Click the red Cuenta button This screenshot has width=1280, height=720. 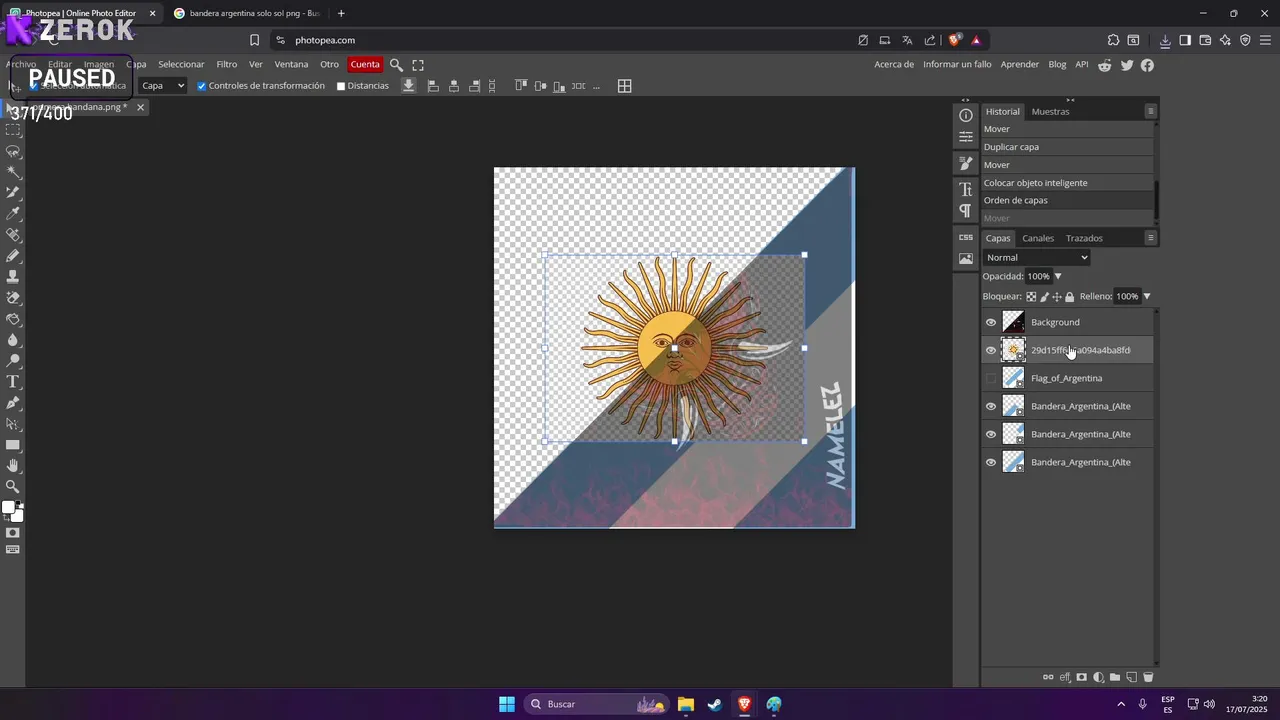[x=365, y=64]
